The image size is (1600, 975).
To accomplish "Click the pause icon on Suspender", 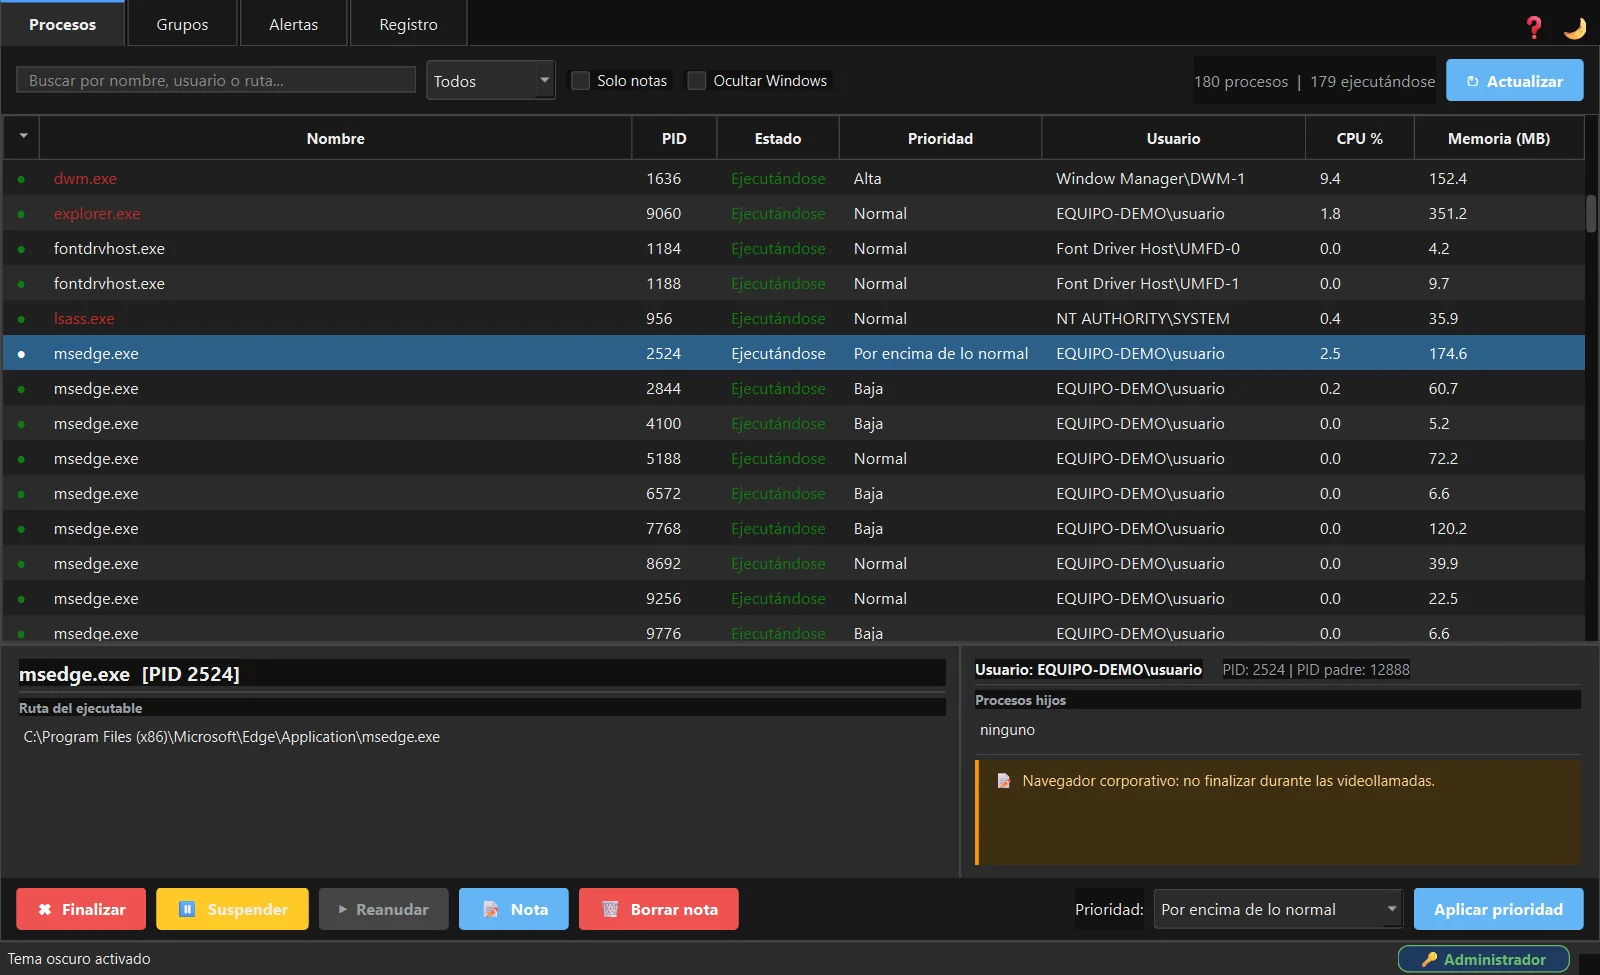I will [187, 909].
